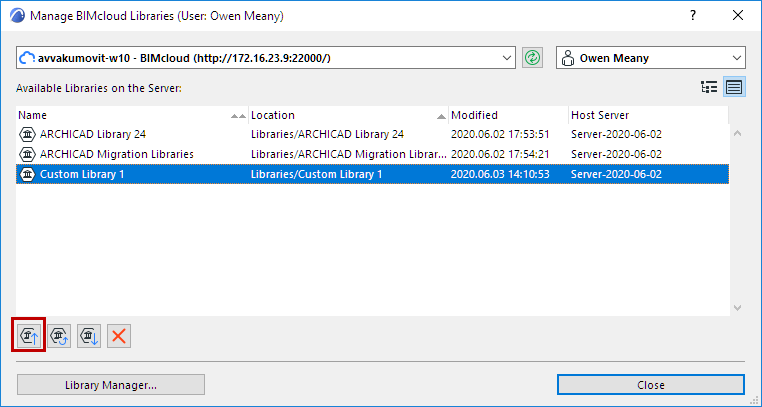Click the Close button
The image size is (762, 407).
click(x=651, y=385)
